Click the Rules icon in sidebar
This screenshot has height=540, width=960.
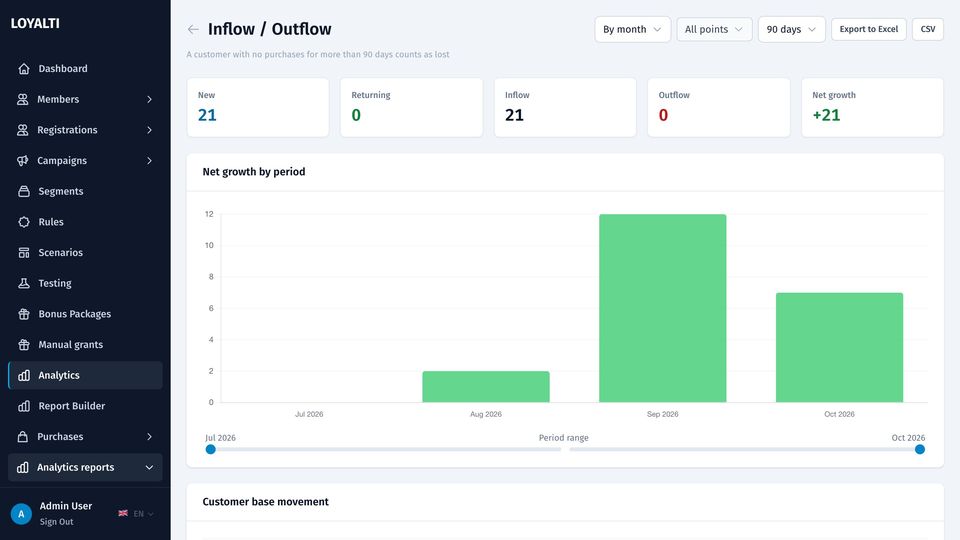[x=24, y=222]
